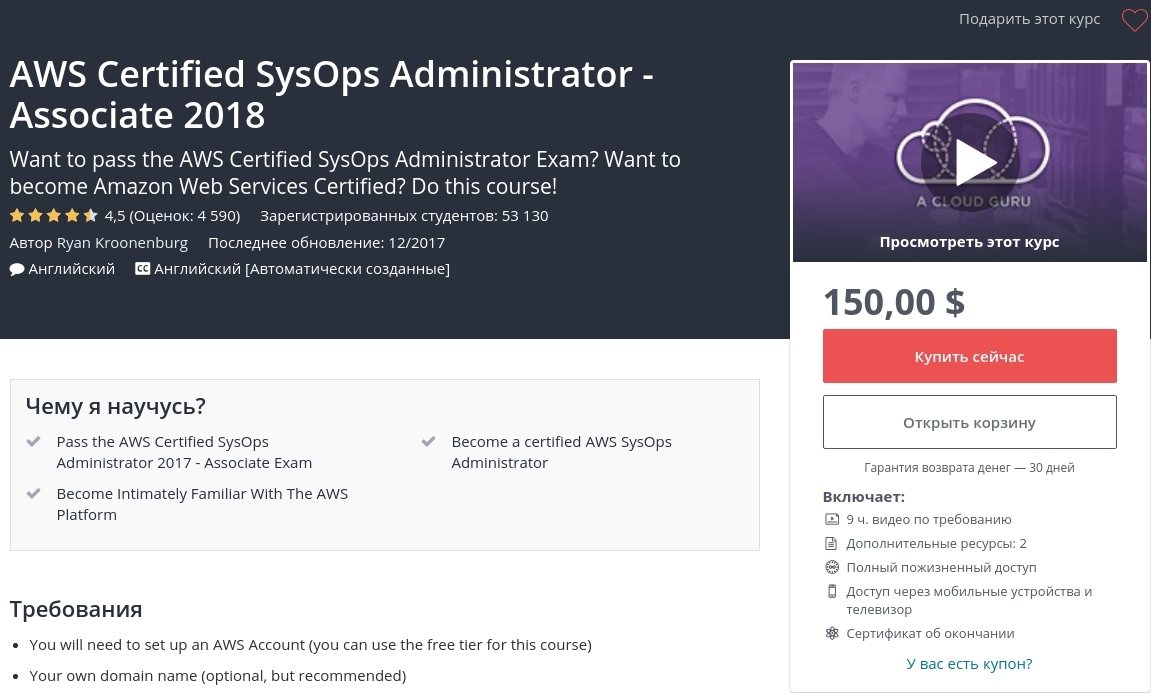
Task: Click 'Подарить этот курс' link
Action: pyautogui.click(x=1029, y=19)
